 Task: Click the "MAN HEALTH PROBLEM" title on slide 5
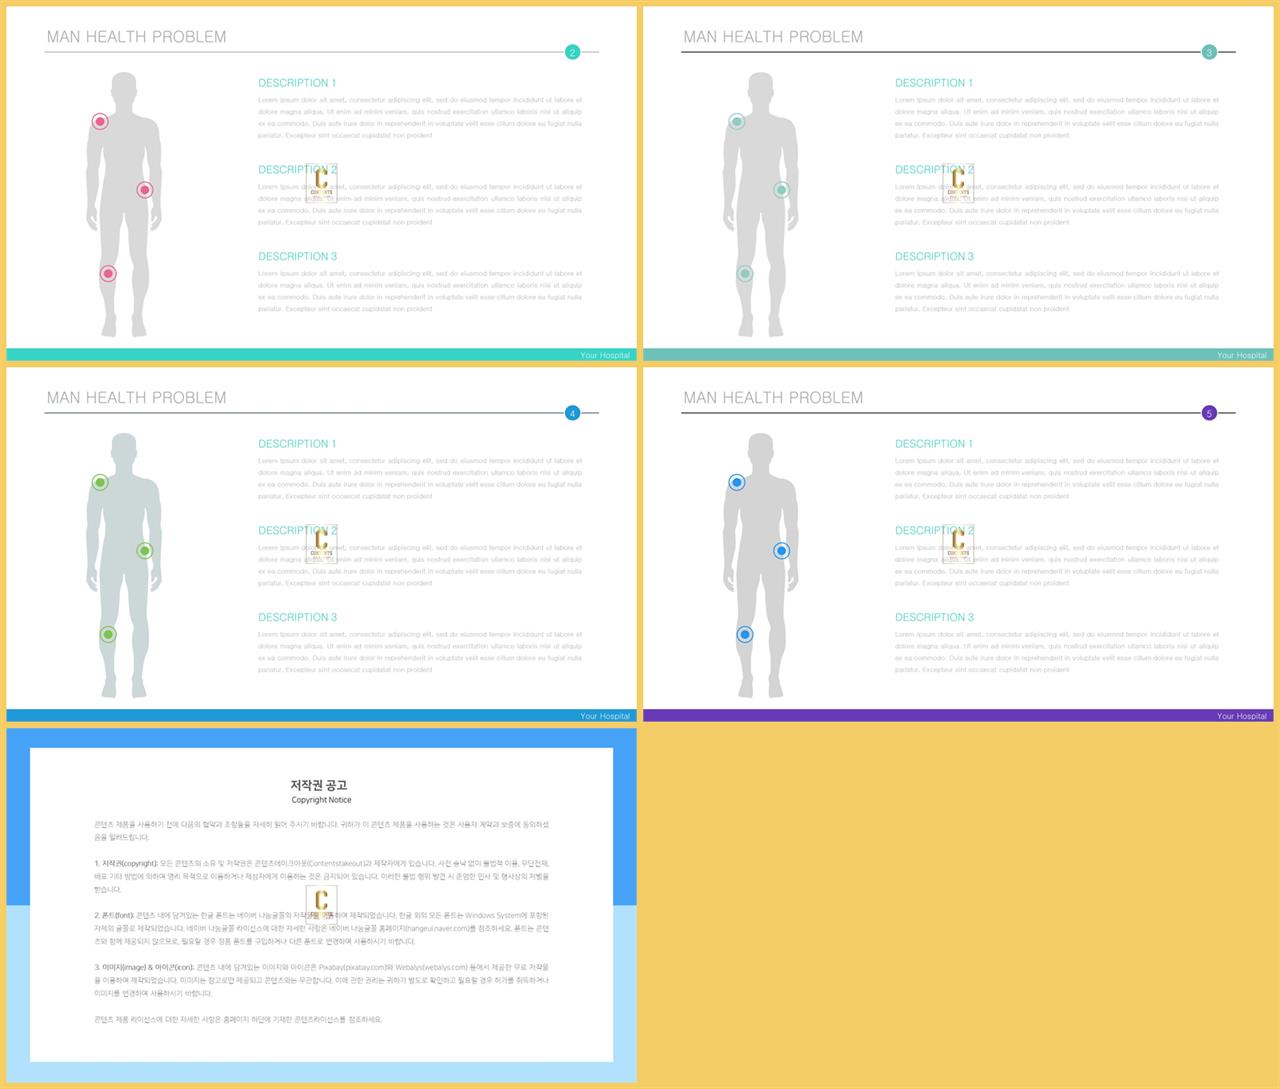coord(773,398)
